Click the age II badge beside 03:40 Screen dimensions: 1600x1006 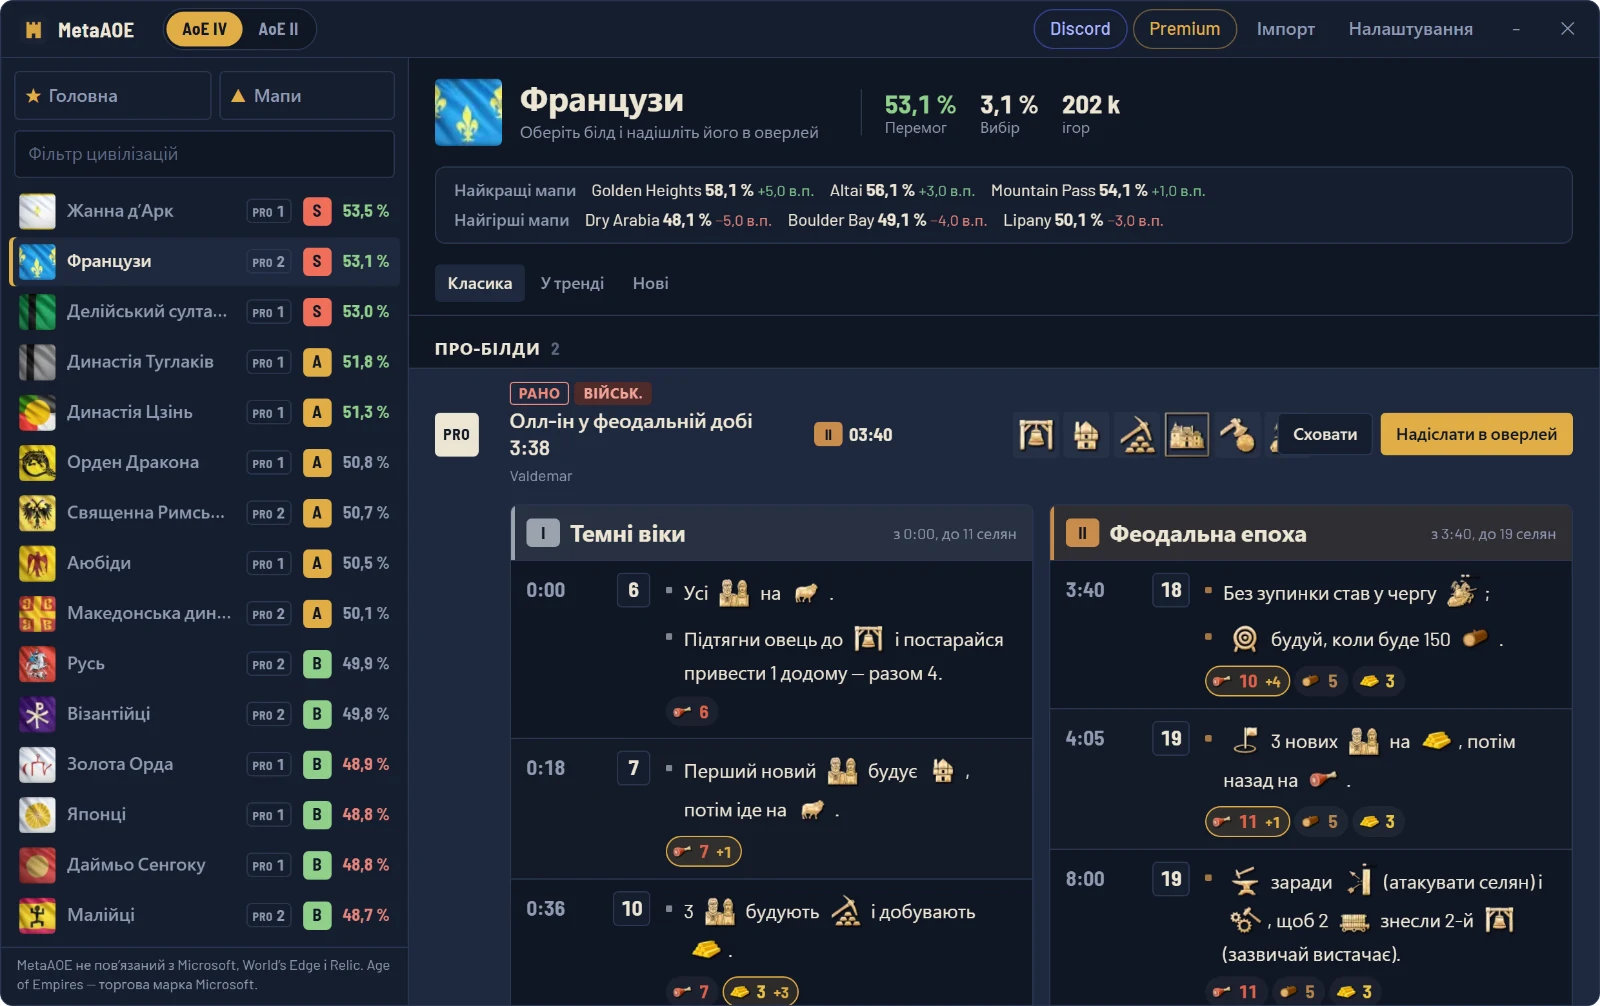(x=828, y=435)
